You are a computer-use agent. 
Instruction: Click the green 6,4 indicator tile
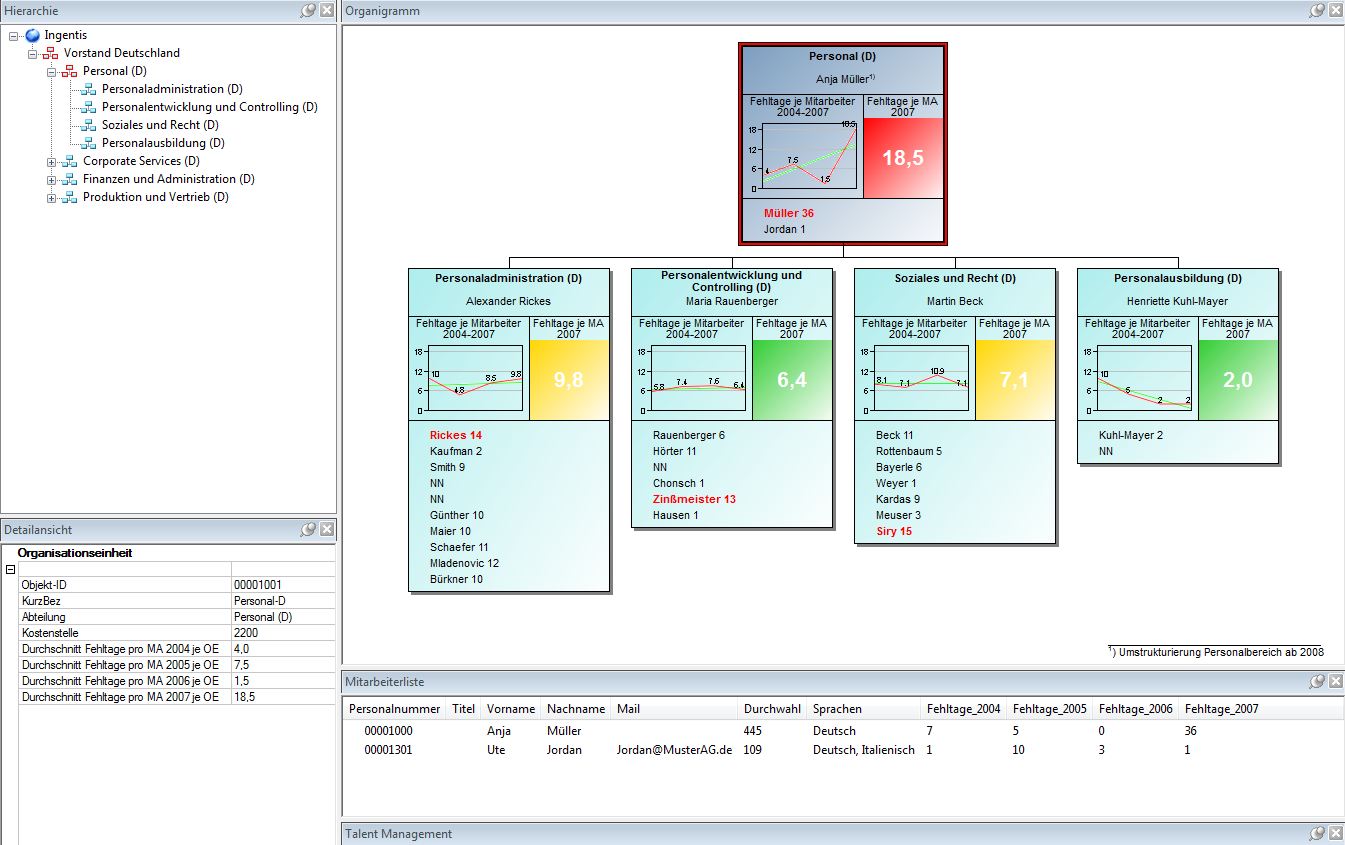point(791,380)
